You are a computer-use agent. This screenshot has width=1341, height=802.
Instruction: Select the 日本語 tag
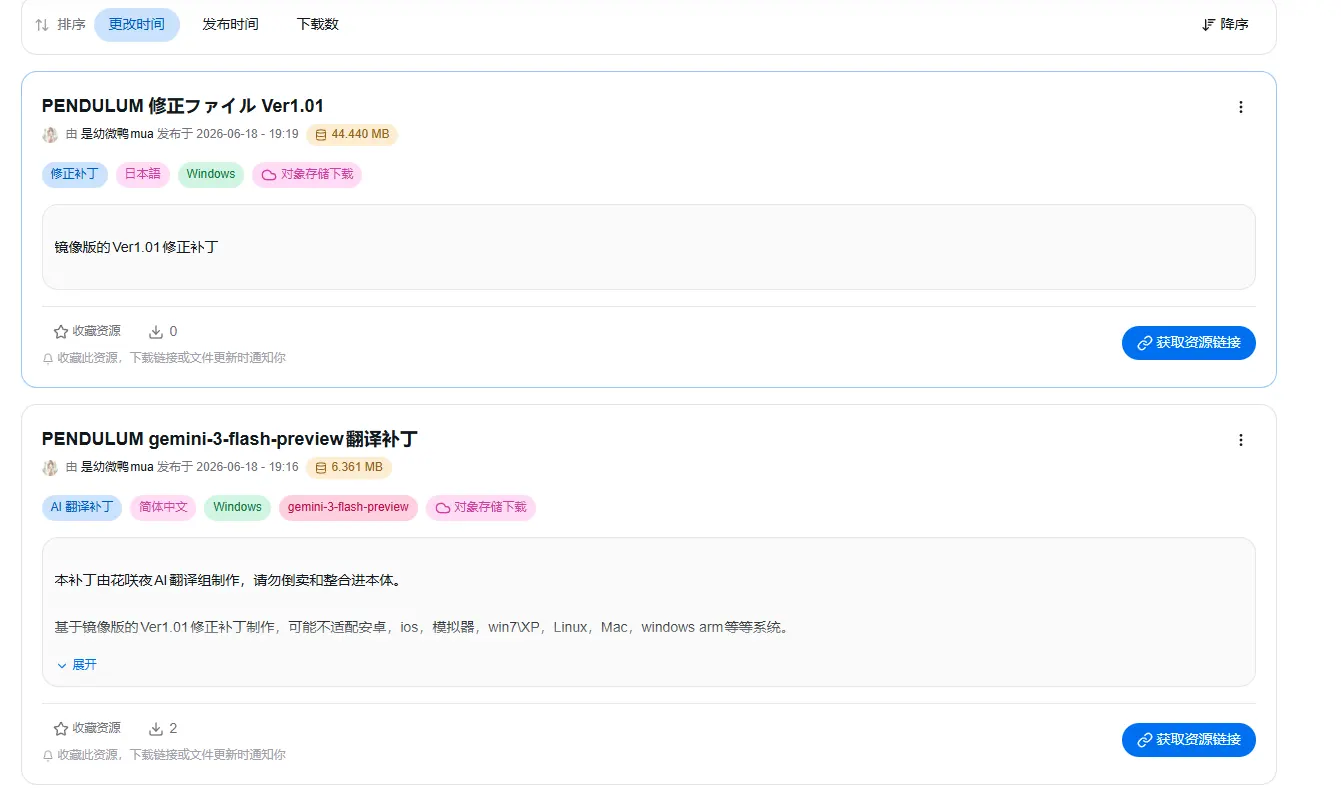tap(143, 174)
